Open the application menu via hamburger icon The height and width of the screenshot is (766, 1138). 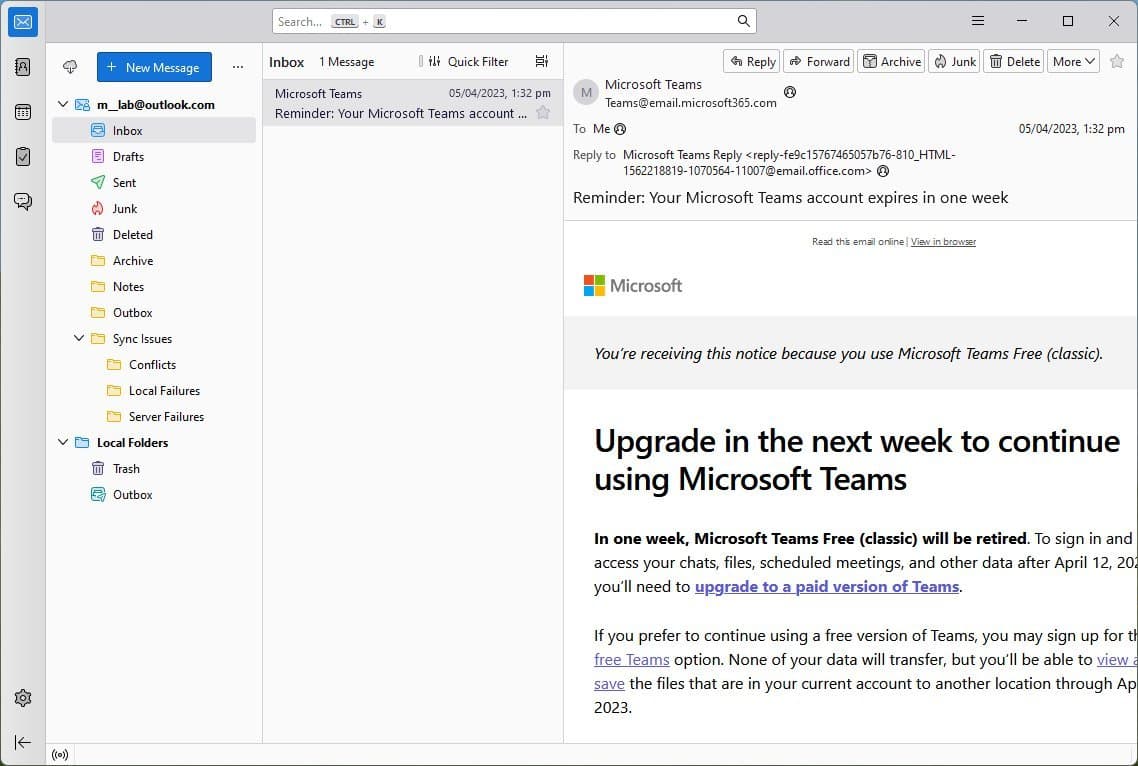pyautogui.click(x=977, y=20)
